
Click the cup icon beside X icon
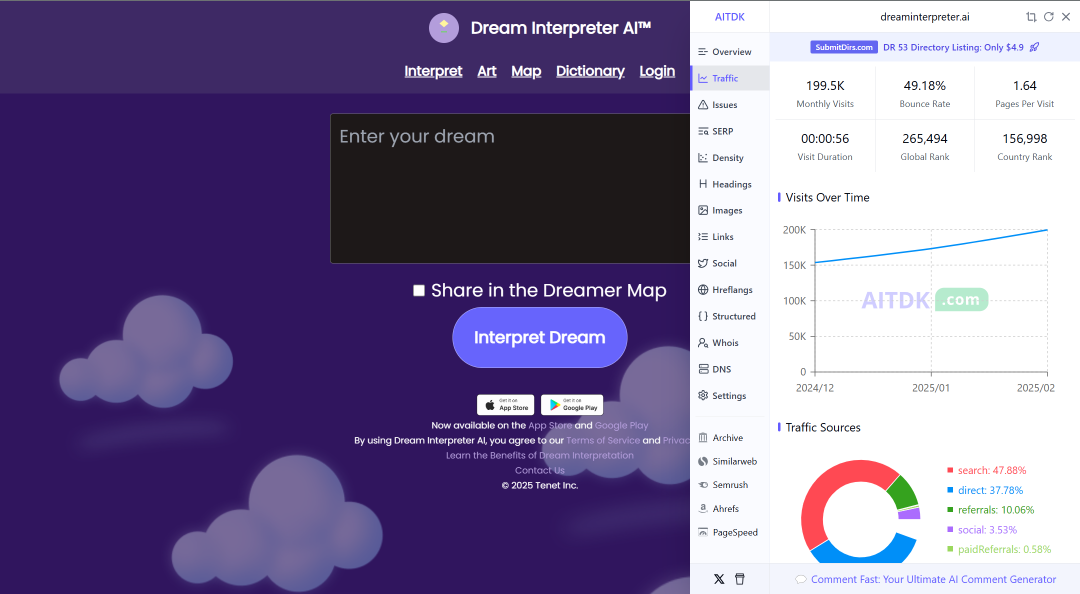pos(740,579)
